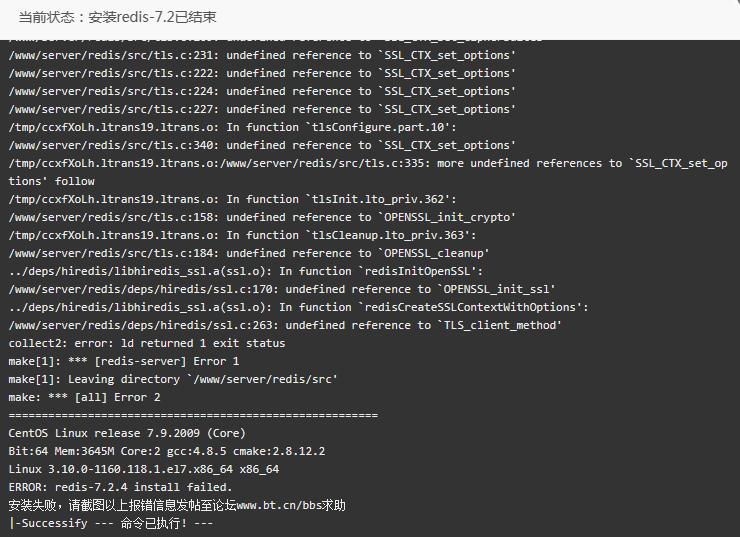Viewport: 740px width, 537px height.
Task: Click the Linux 3.10.0-1160 kernel version line
Action: 144,469
